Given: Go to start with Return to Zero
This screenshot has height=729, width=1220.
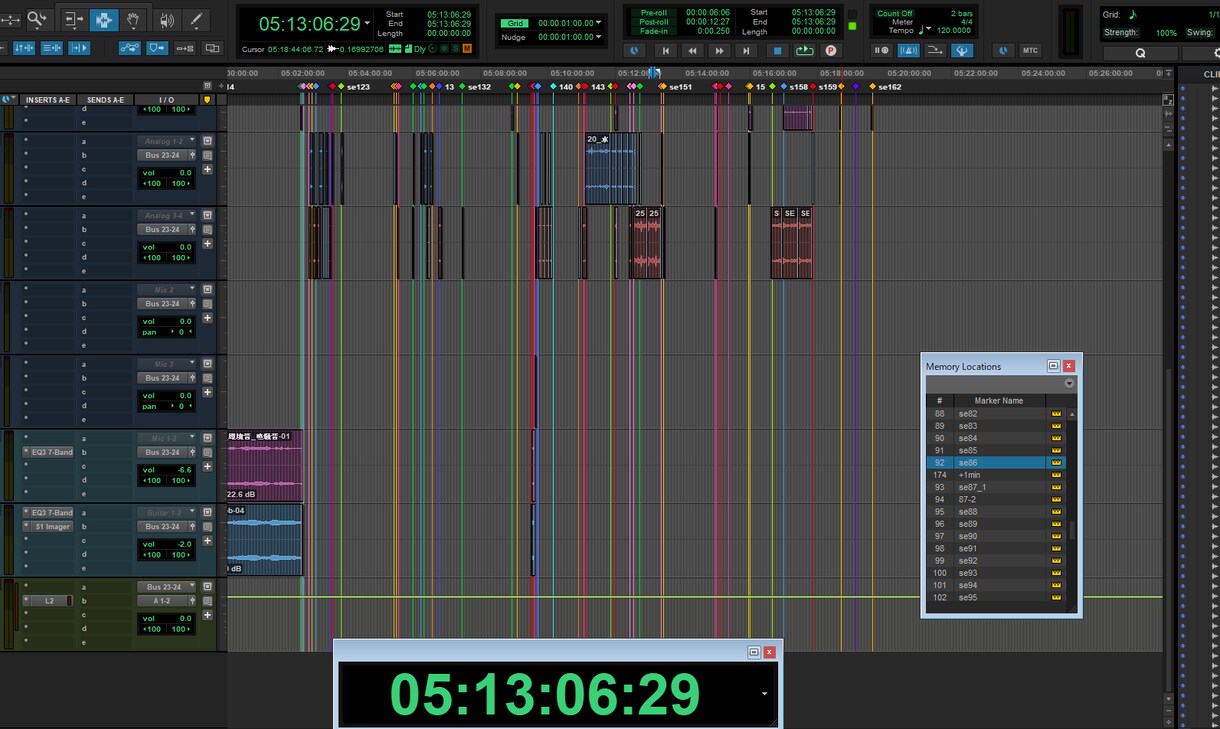Looking at the screenshot, I should point(665,50).
